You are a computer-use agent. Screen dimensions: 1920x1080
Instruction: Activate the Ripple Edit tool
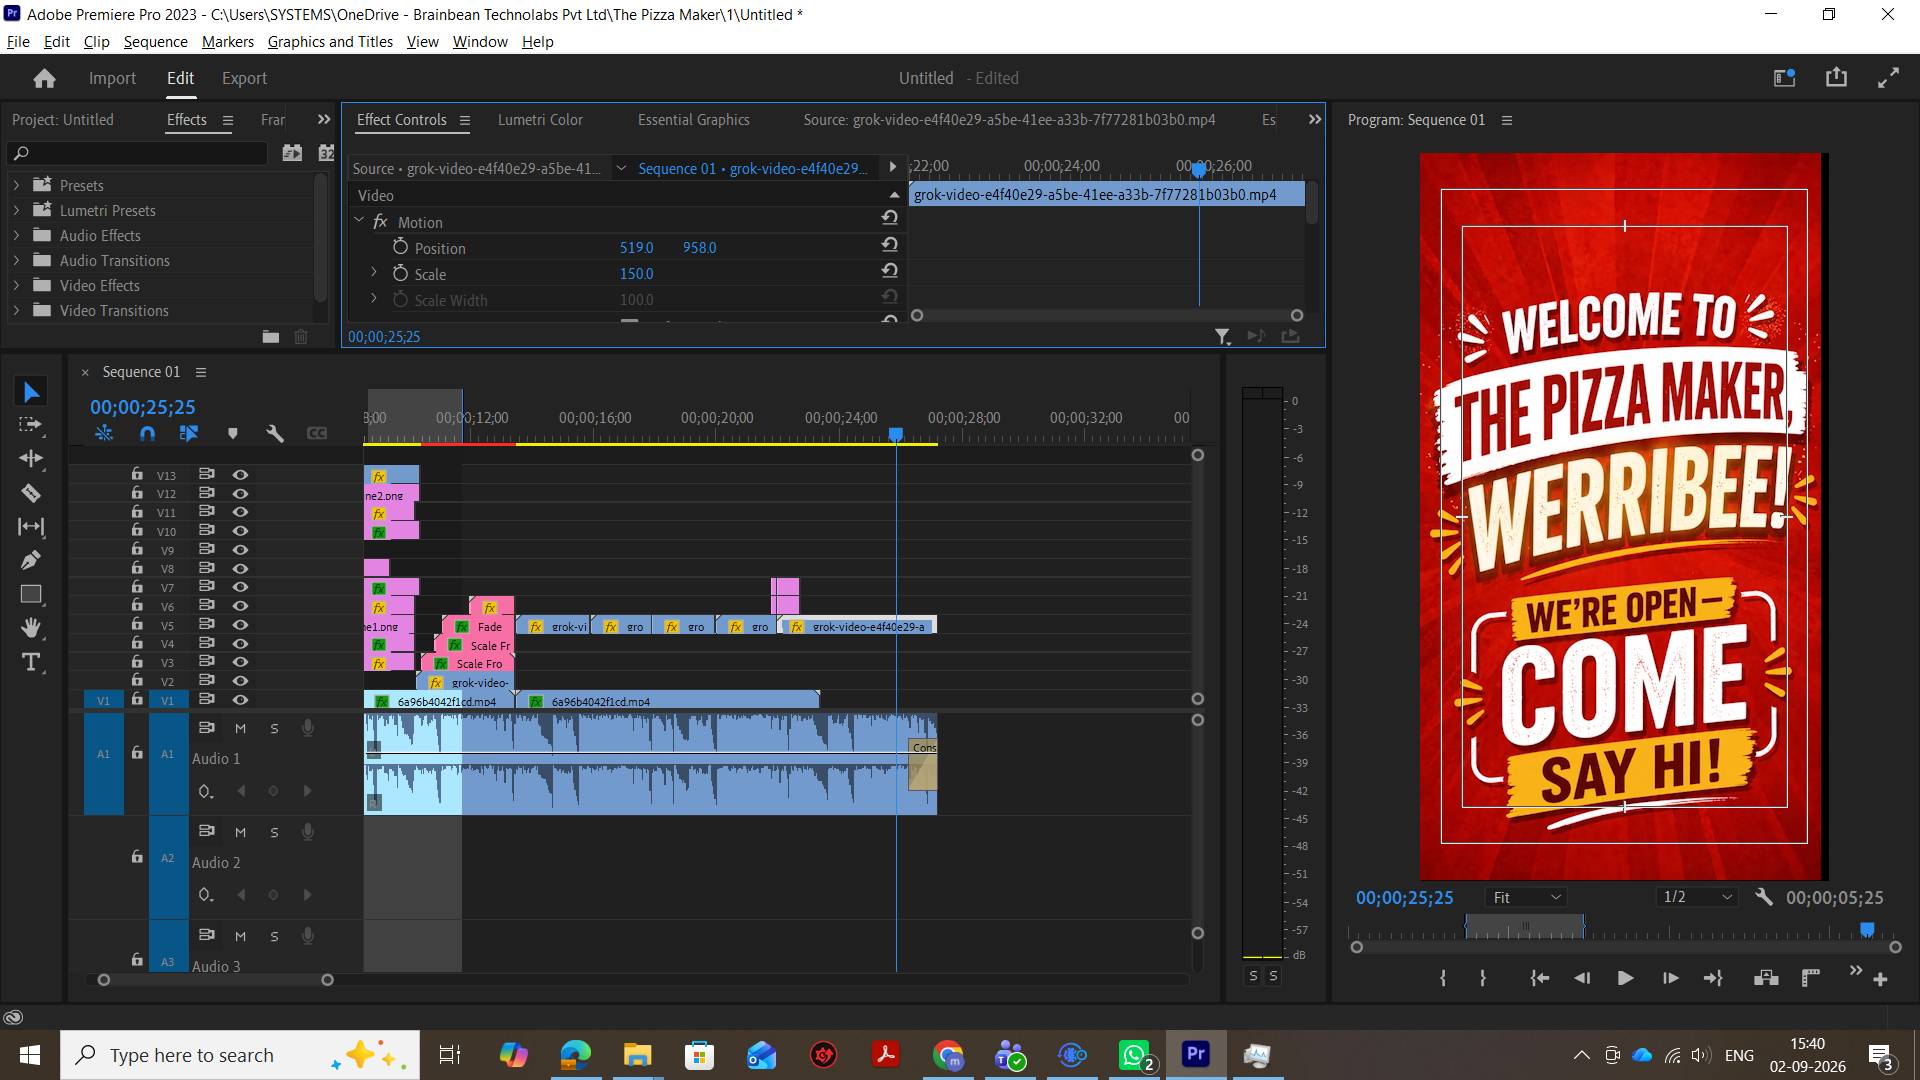[31, 459]
